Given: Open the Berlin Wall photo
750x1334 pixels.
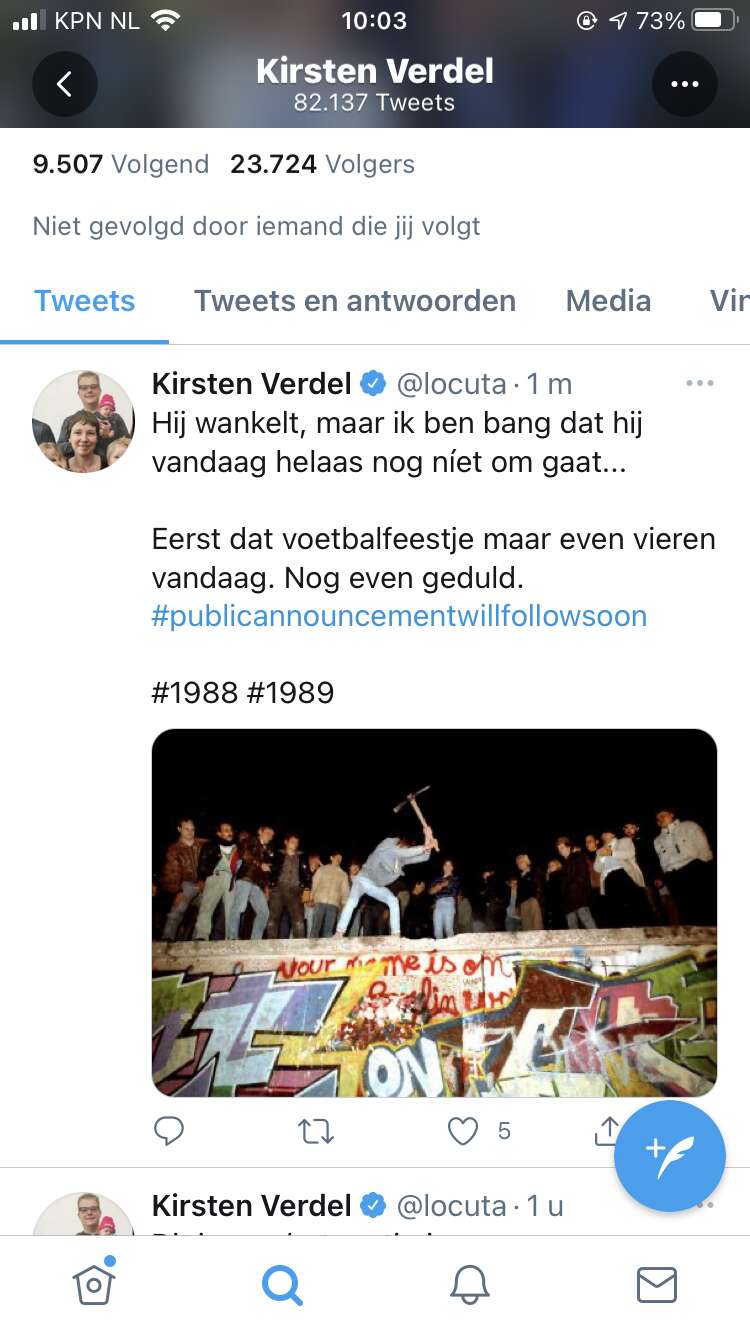Looking at the screenshot, I should click(434, 913).
